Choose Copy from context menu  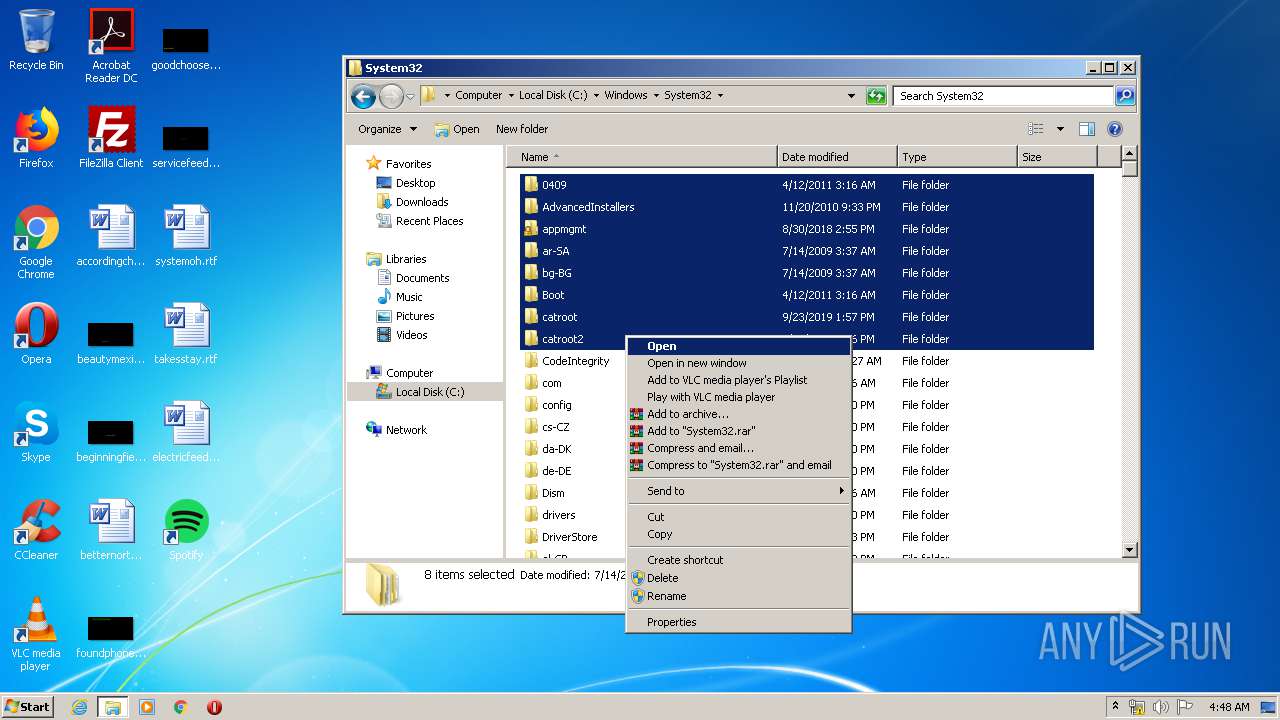click(x=738, y=534)
